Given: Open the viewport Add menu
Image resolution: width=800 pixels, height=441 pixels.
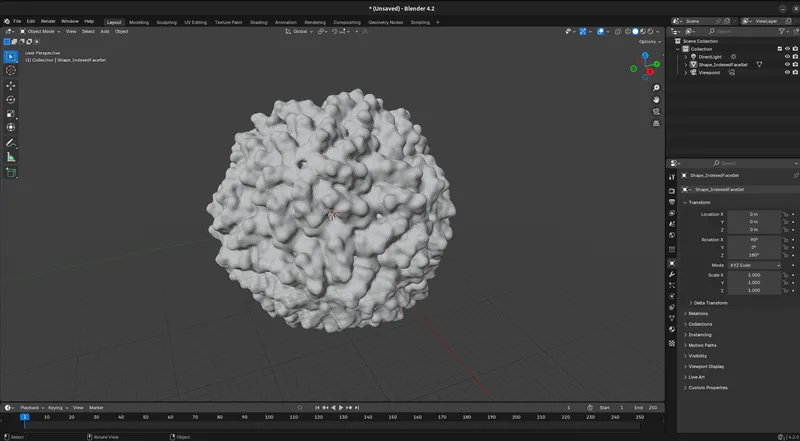Looking at the screenshot, I should (105, 32).
